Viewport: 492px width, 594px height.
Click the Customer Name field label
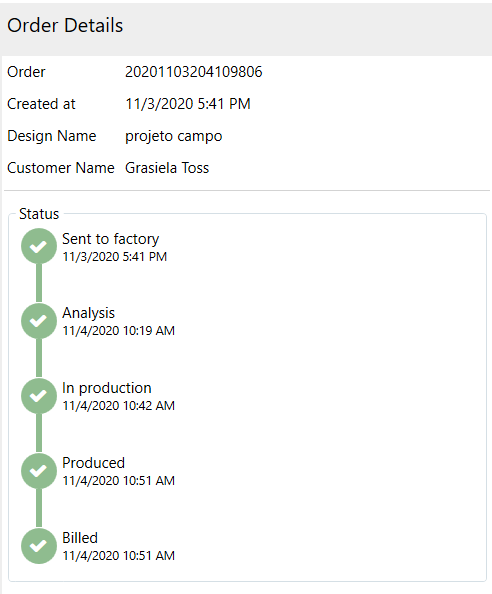61,168
